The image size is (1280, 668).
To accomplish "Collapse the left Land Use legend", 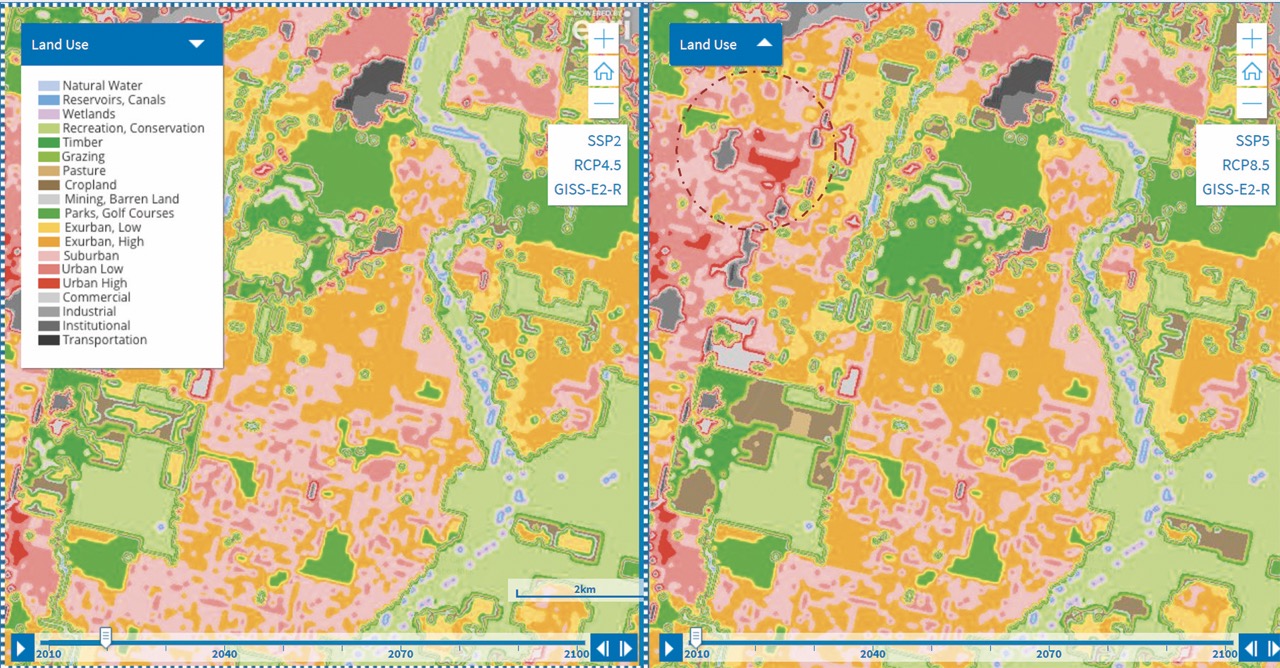I will click(x=196, y=44).
